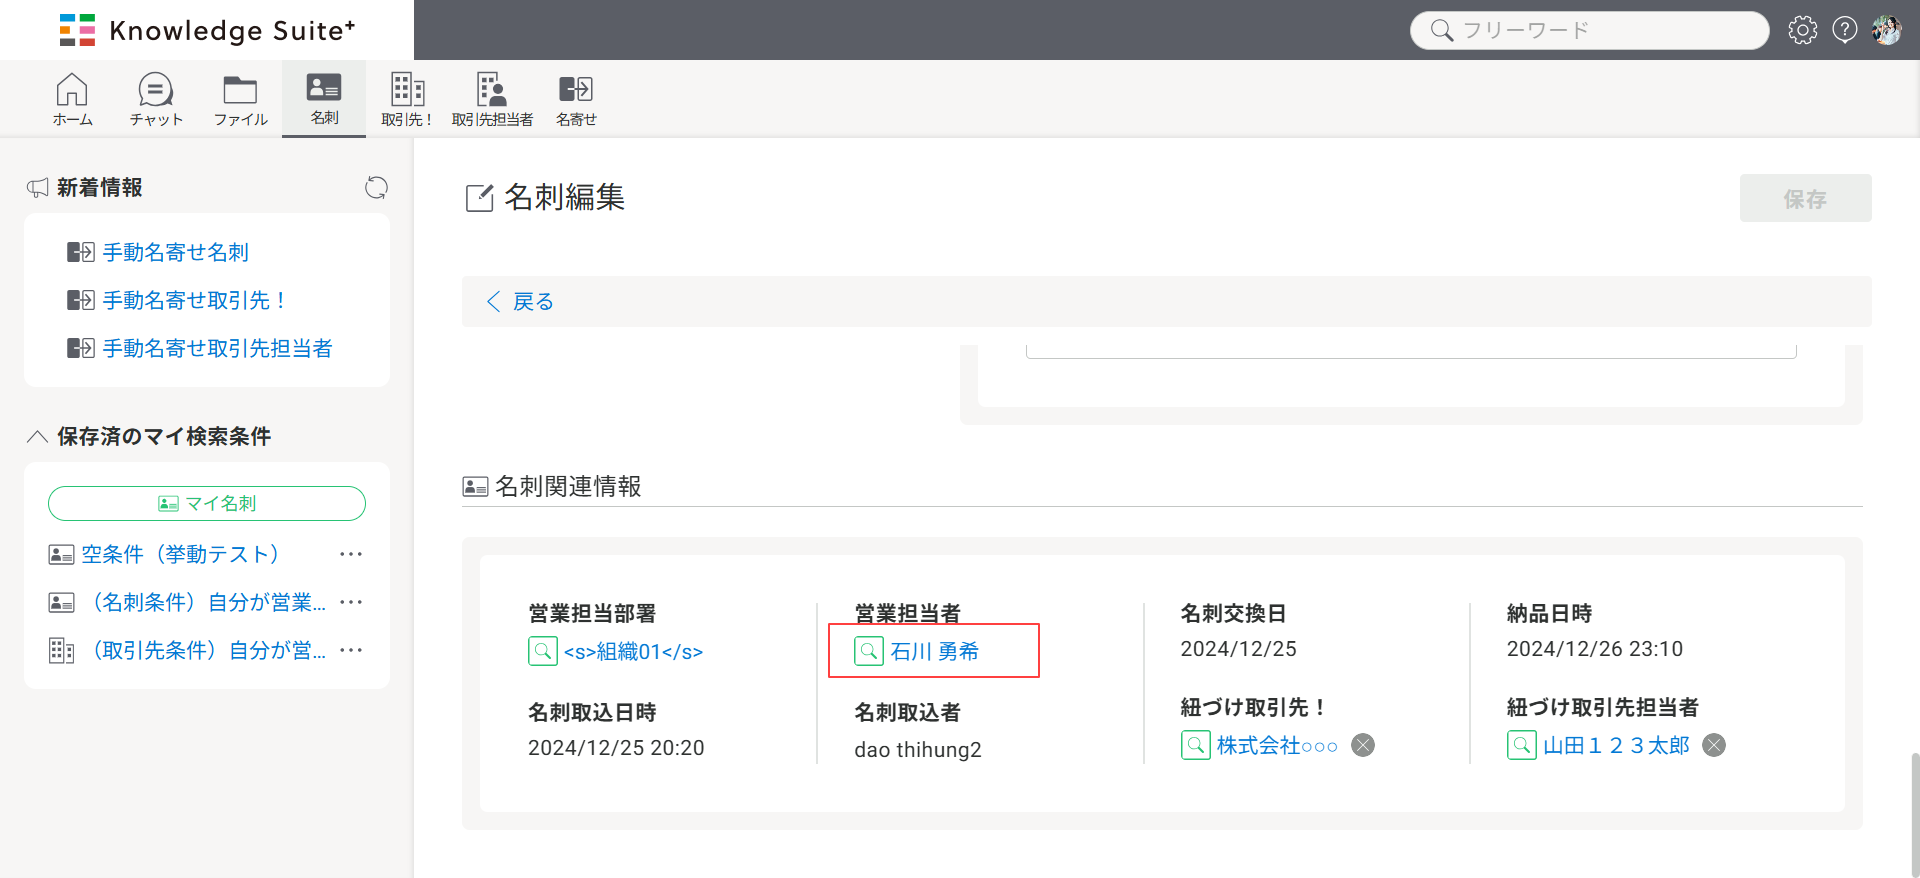Open the 取引先! building icon
This screenshot has width=1920, height=878.
[x=407, y=99]
